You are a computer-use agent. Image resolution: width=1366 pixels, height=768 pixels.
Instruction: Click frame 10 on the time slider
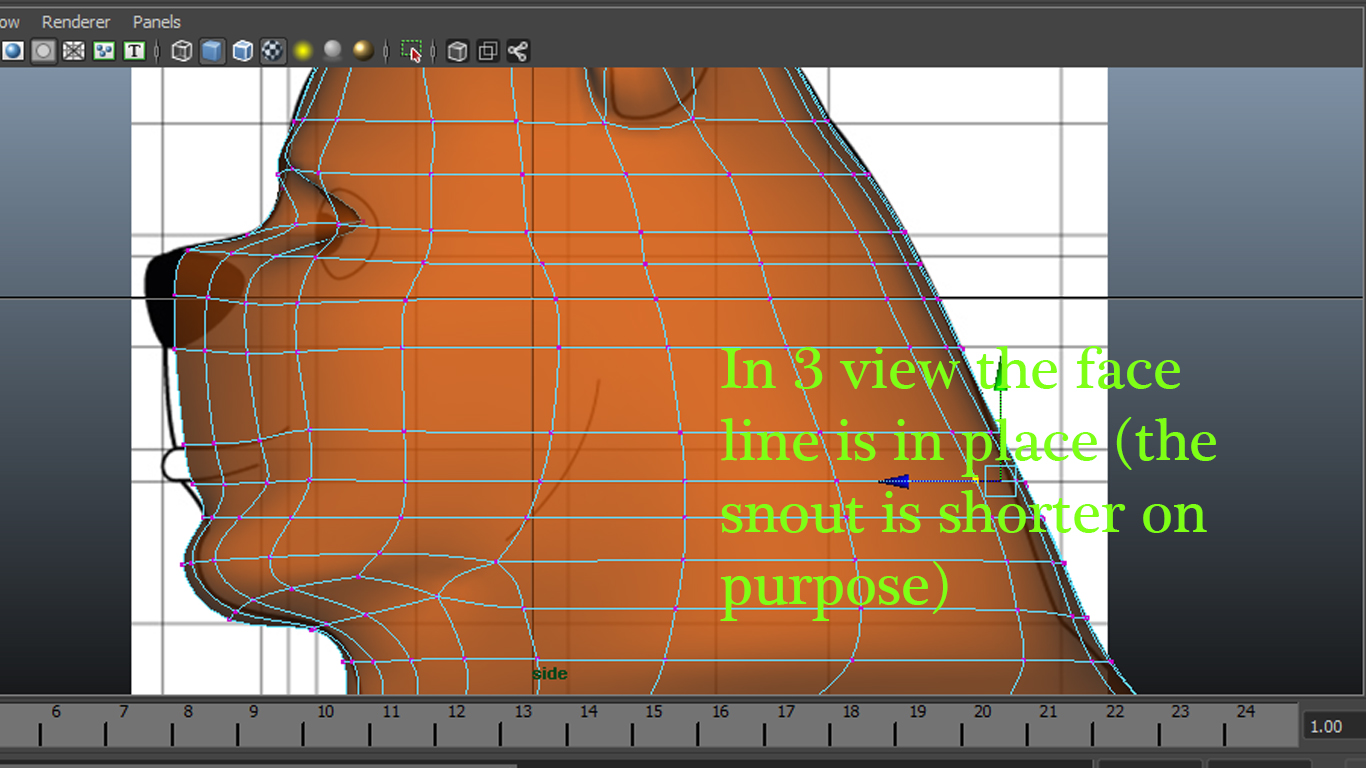tap(325, 712)
